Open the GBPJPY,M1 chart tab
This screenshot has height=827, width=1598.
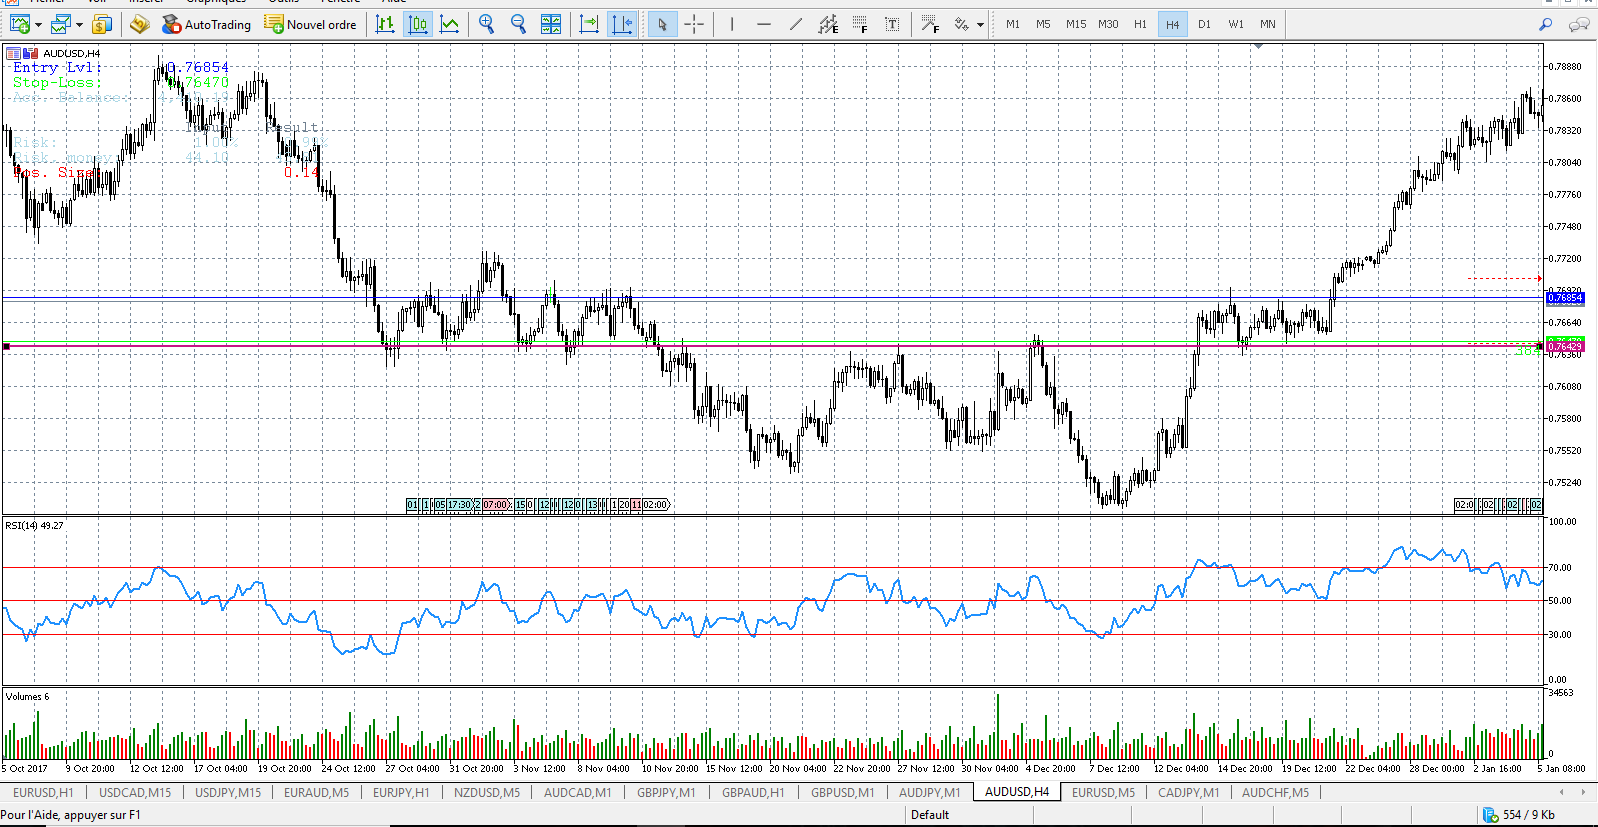point(666,792)
